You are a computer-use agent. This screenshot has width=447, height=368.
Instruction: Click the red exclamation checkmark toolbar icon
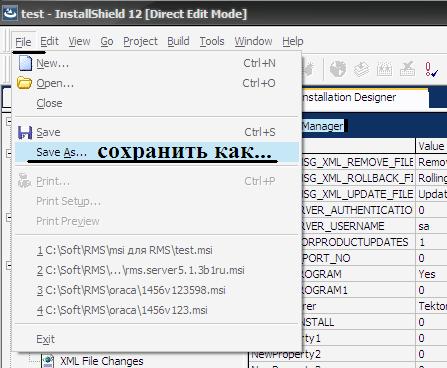[431, 70]
